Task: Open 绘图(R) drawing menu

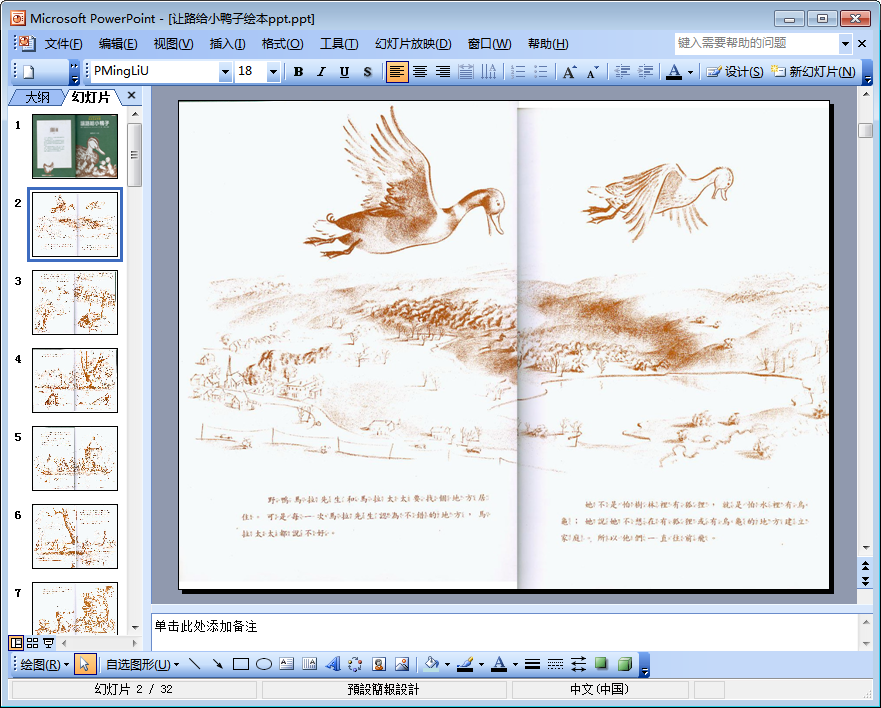Action: pos(44,665)
